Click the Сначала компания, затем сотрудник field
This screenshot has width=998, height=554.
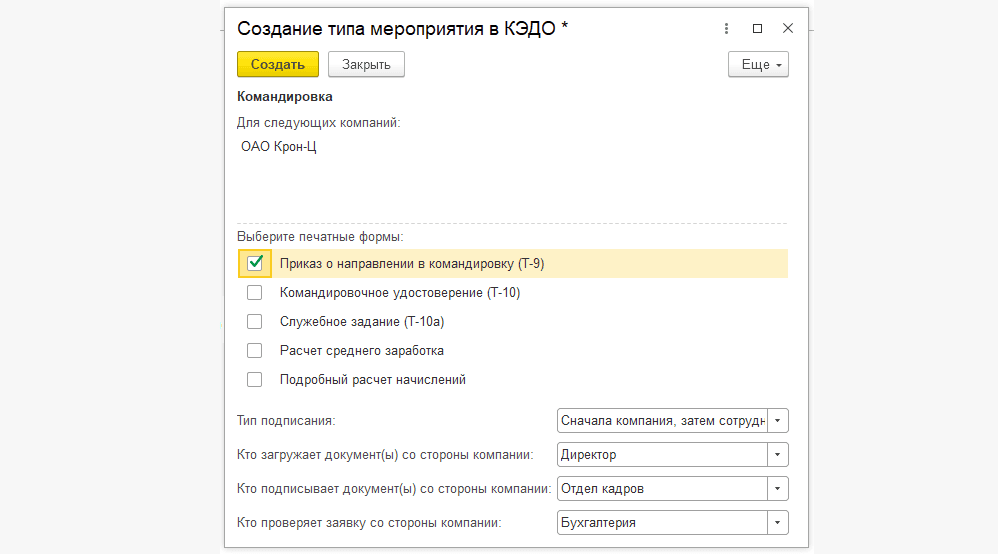coord(662,420)
